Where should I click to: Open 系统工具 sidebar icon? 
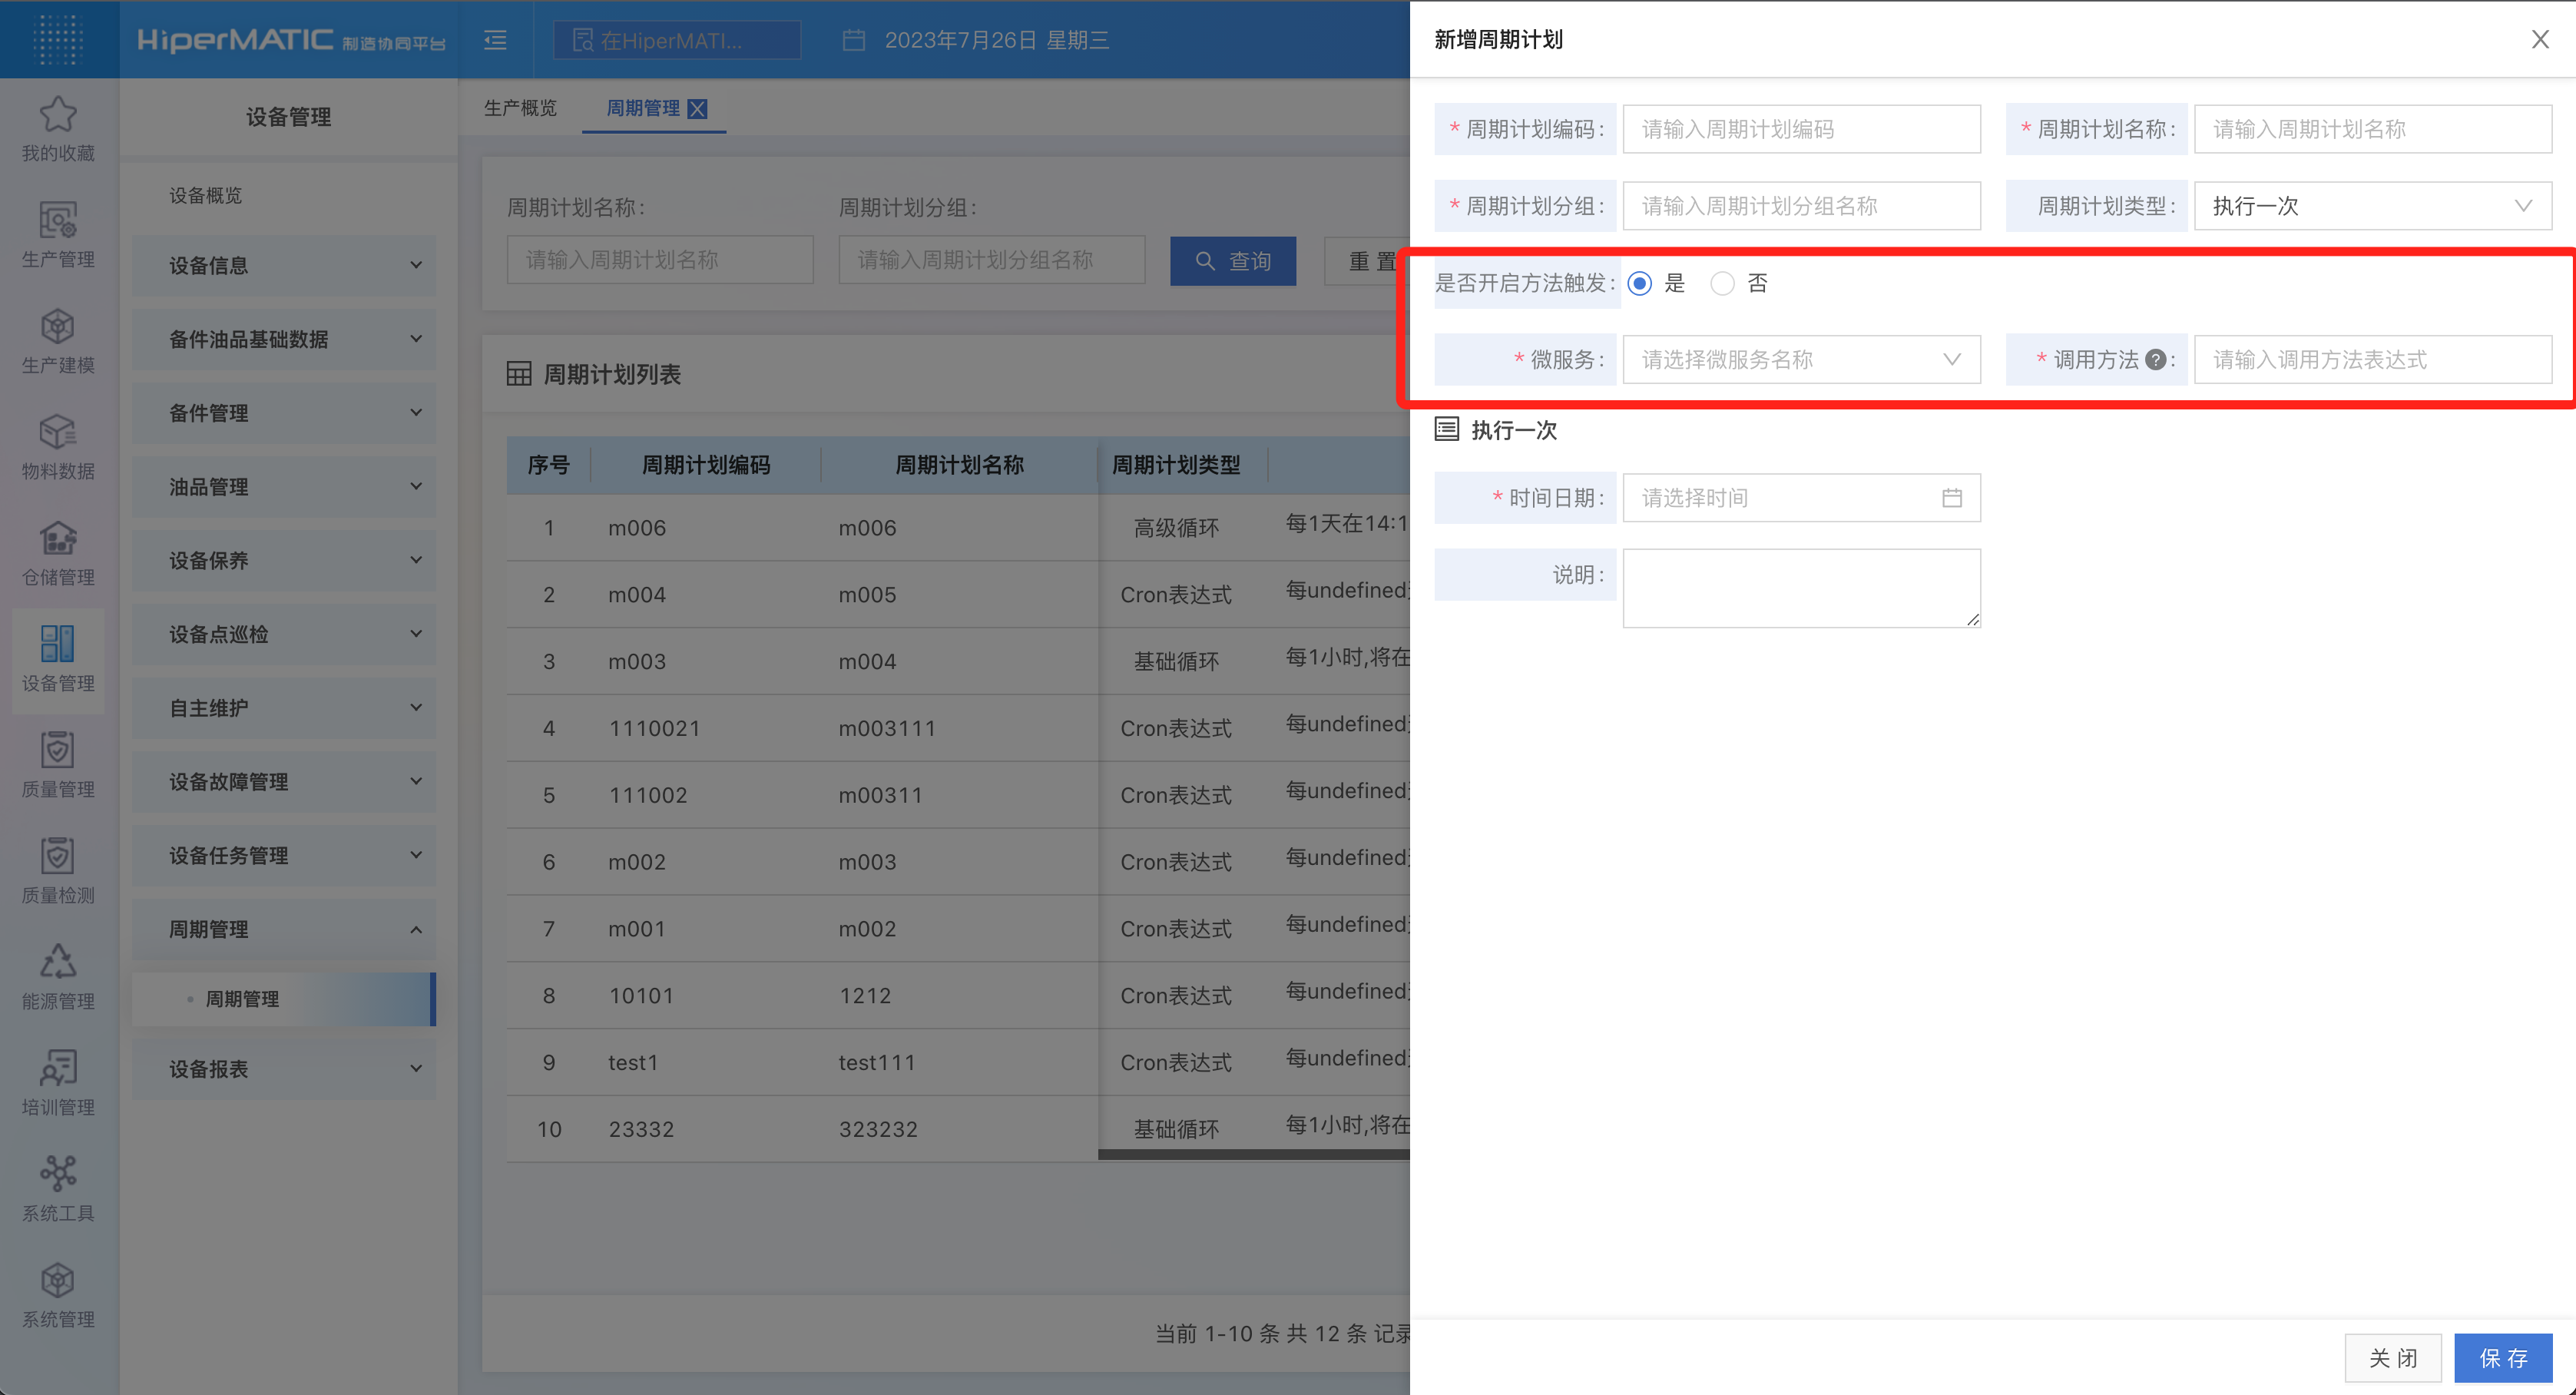58,1174
